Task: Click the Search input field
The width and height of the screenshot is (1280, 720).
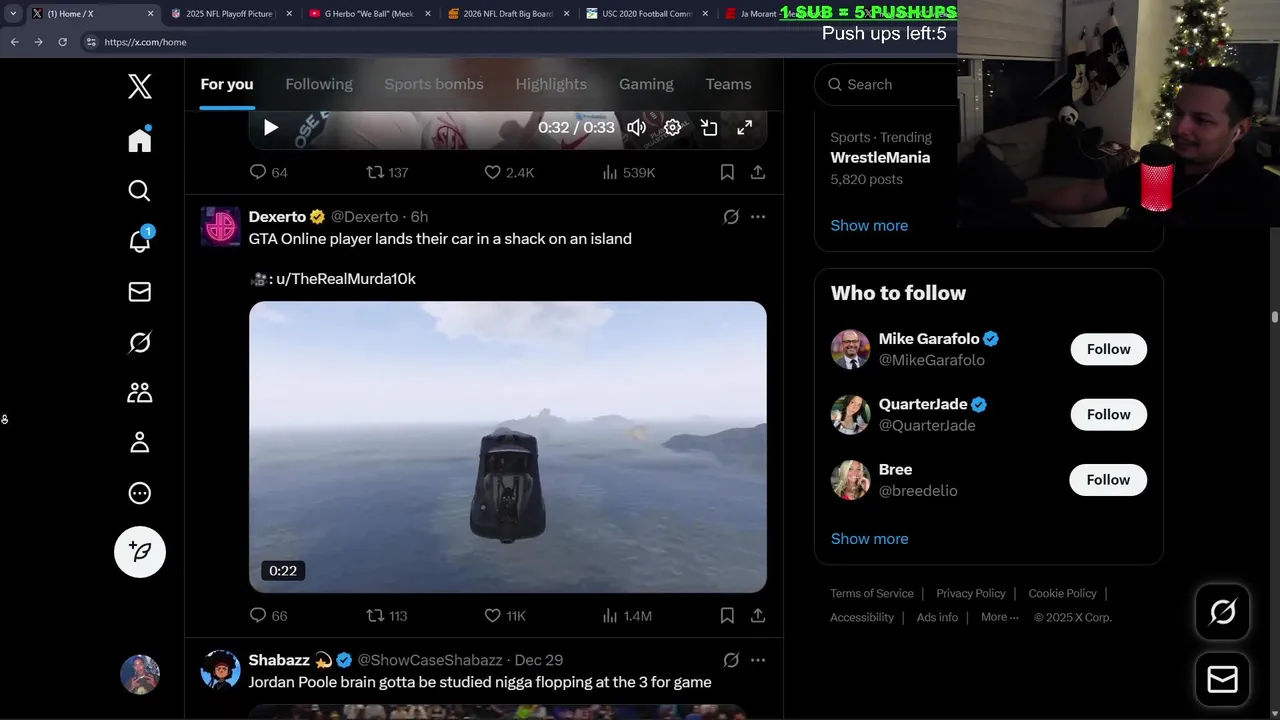Action: pos(888,84)
